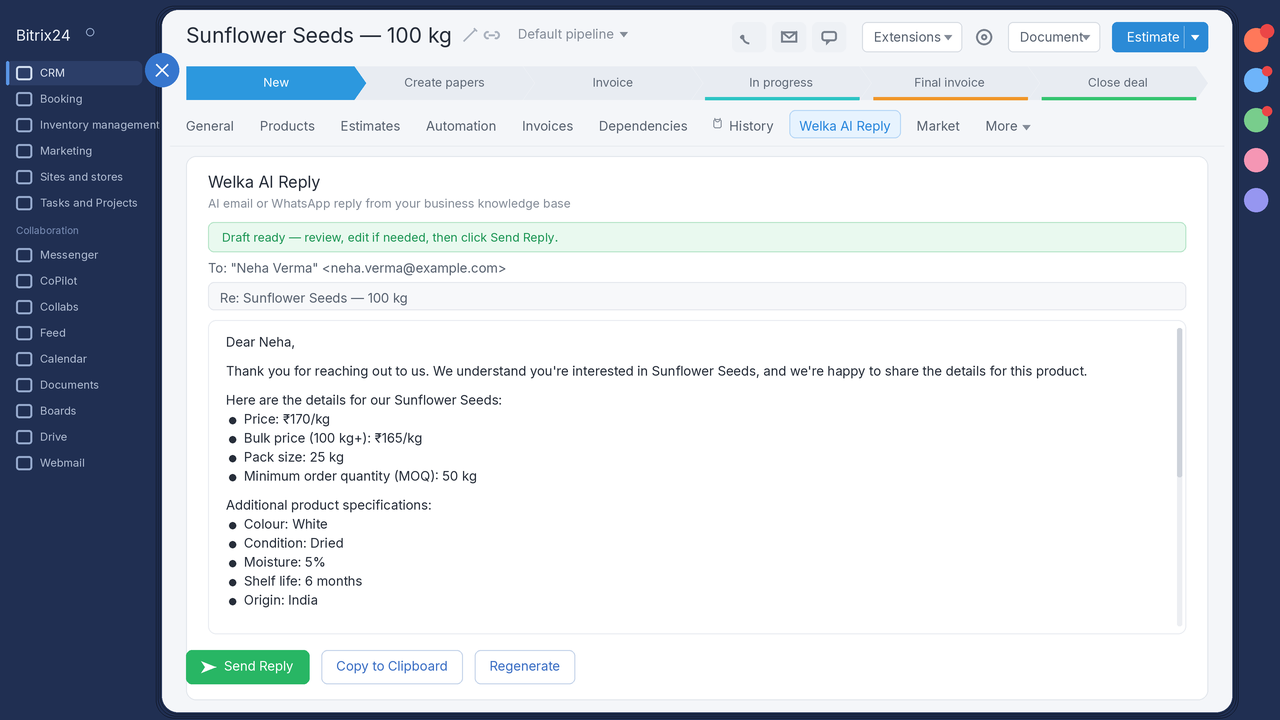Click the phone call icon
The image size is (1280, 720).
(748, 37)
